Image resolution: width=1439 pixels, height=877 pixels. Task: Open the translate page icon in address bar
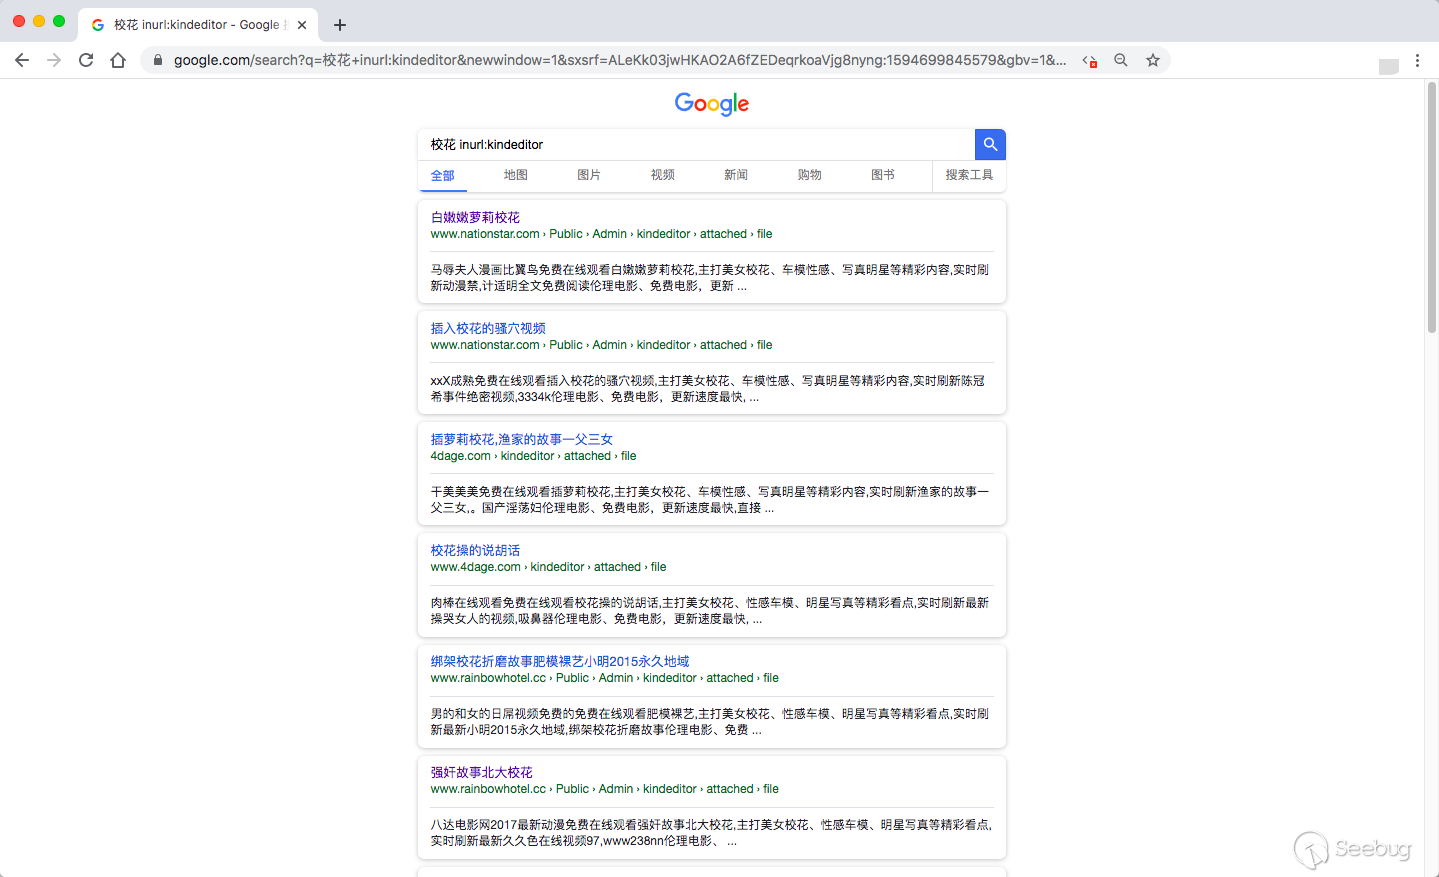[1090, 60]
